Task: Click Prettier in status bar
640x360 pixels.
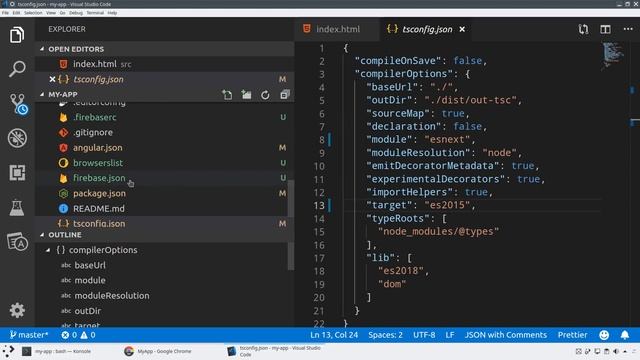Action: click(x=572, y=335)
